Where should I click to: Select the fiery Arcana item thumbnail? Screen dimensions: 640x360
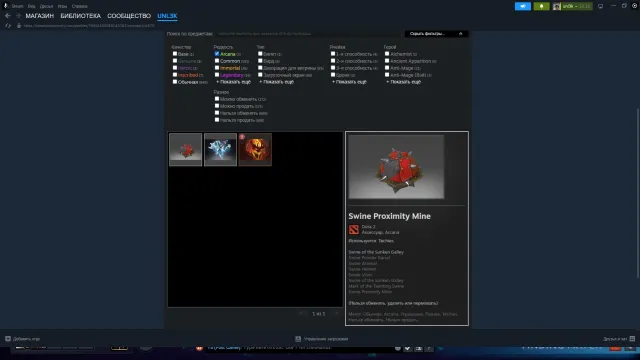(x=255, y=149)
